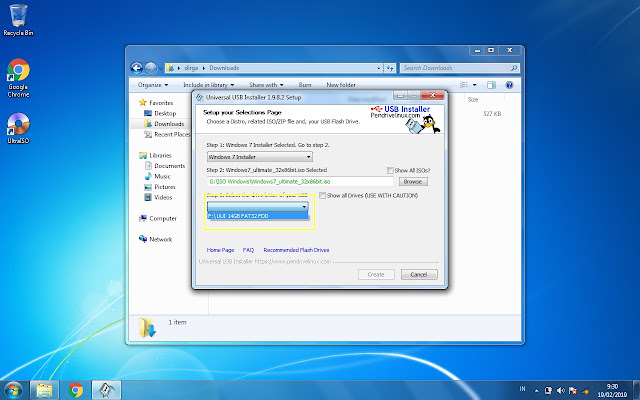The height and width of the screenshot is (400, 640).
Task: Click the Explorer Forward arrow button
Action: point(151,68)
